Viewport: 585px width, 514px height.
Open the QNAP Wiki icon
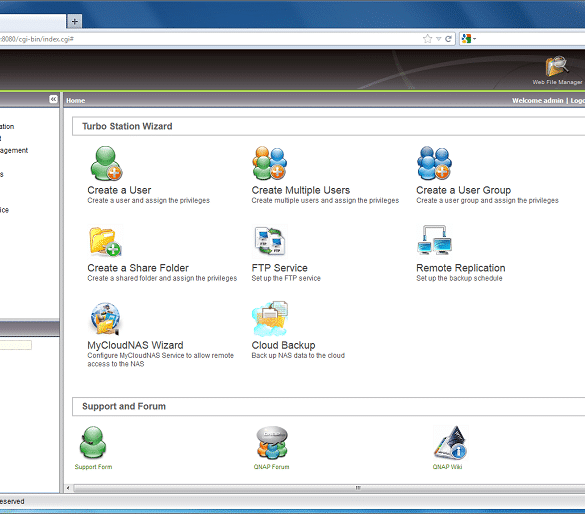pos(450,442)
